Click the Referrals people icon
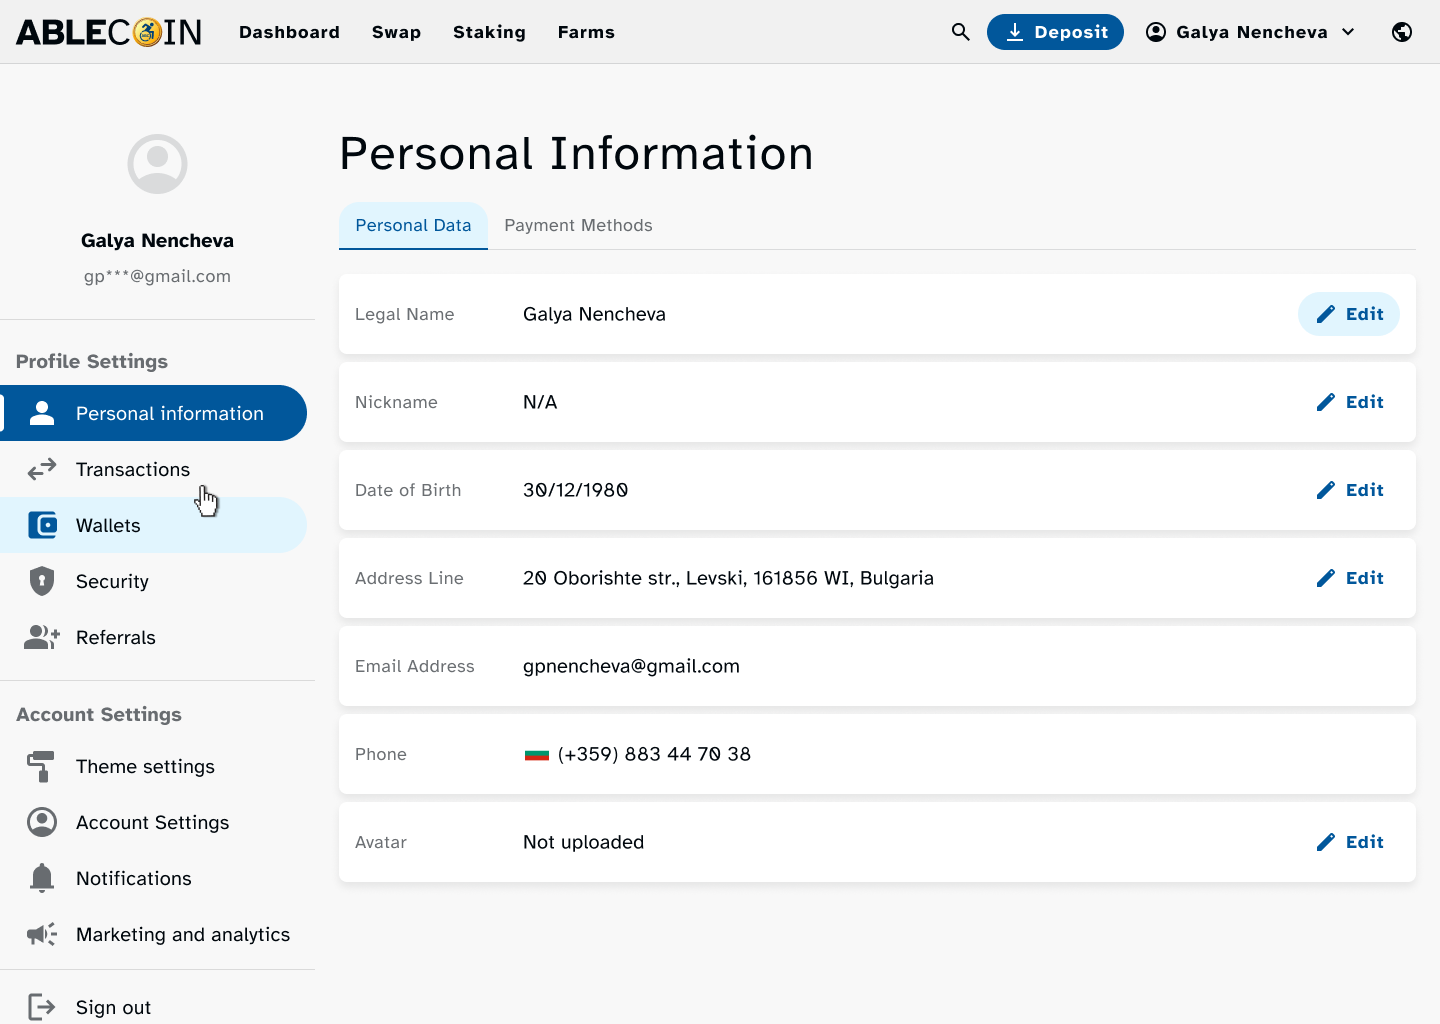Image resolution: width=1440 pixels, height=1024 pixels. point(42,637)
